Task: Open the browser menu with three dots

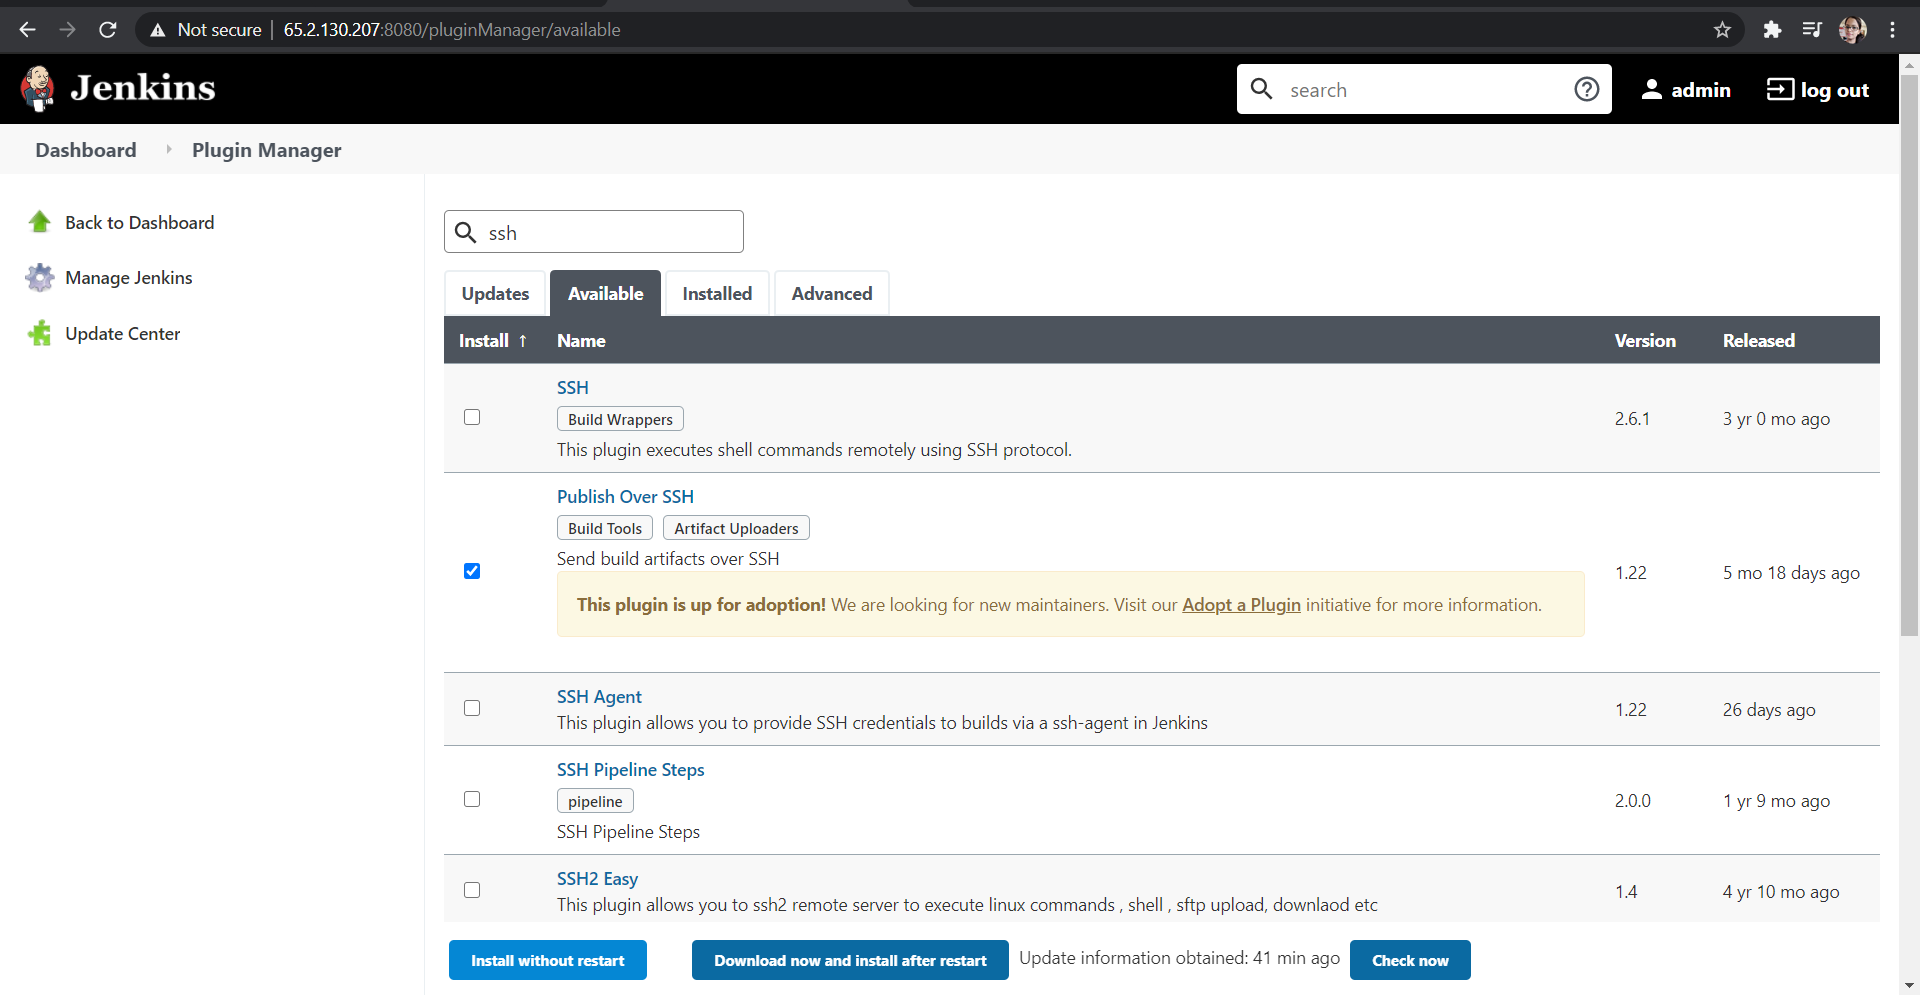Action: tap(1892, 29)
